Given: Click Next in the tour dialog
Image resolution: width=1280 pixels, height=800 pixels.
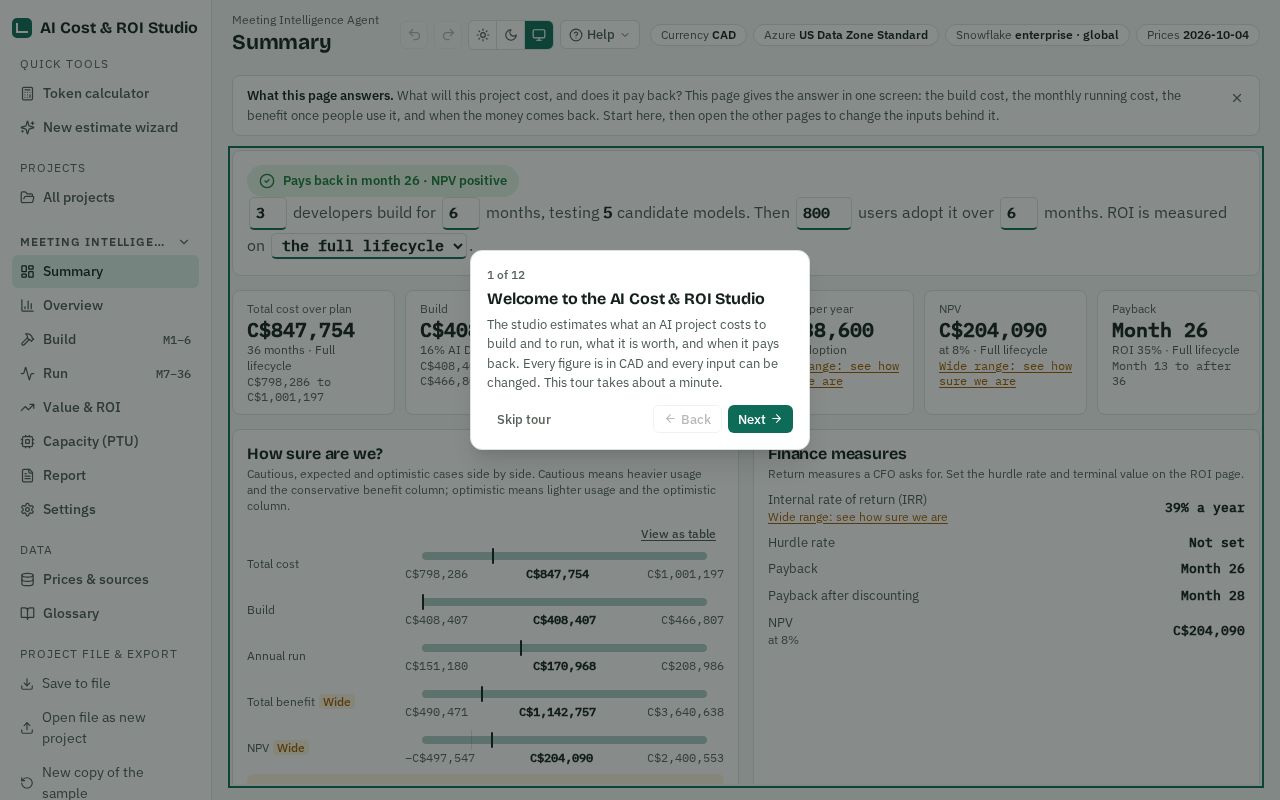Looking at the screenshot, I should pyautogui.click(x=760, y=419).
